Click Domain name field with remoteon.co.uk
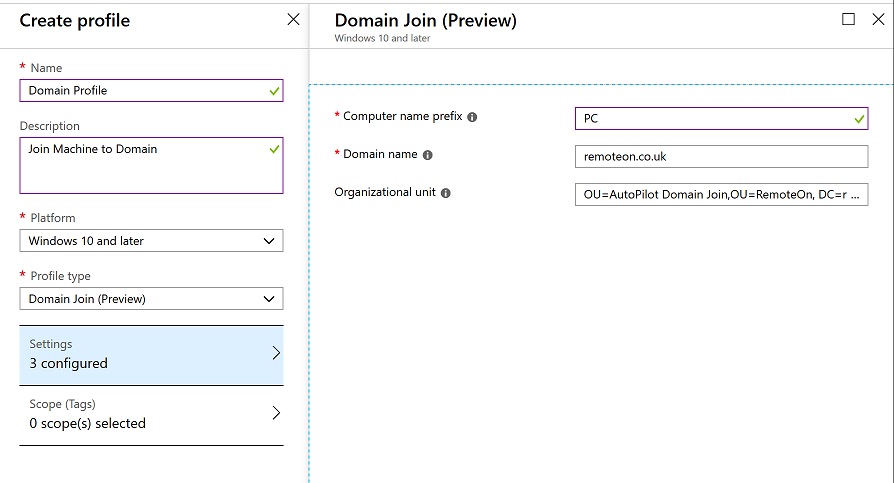This screenshot has height=483, width=894. click(x=721, y=156)
